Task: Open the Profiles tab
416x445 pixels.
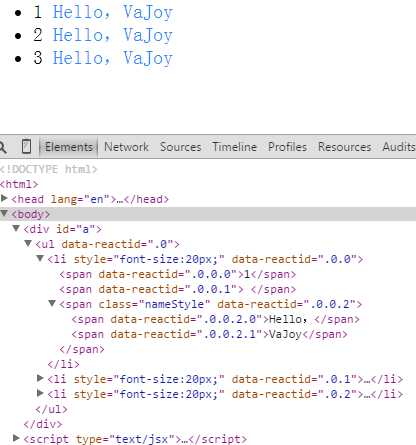Action: [x=287, y=147]
